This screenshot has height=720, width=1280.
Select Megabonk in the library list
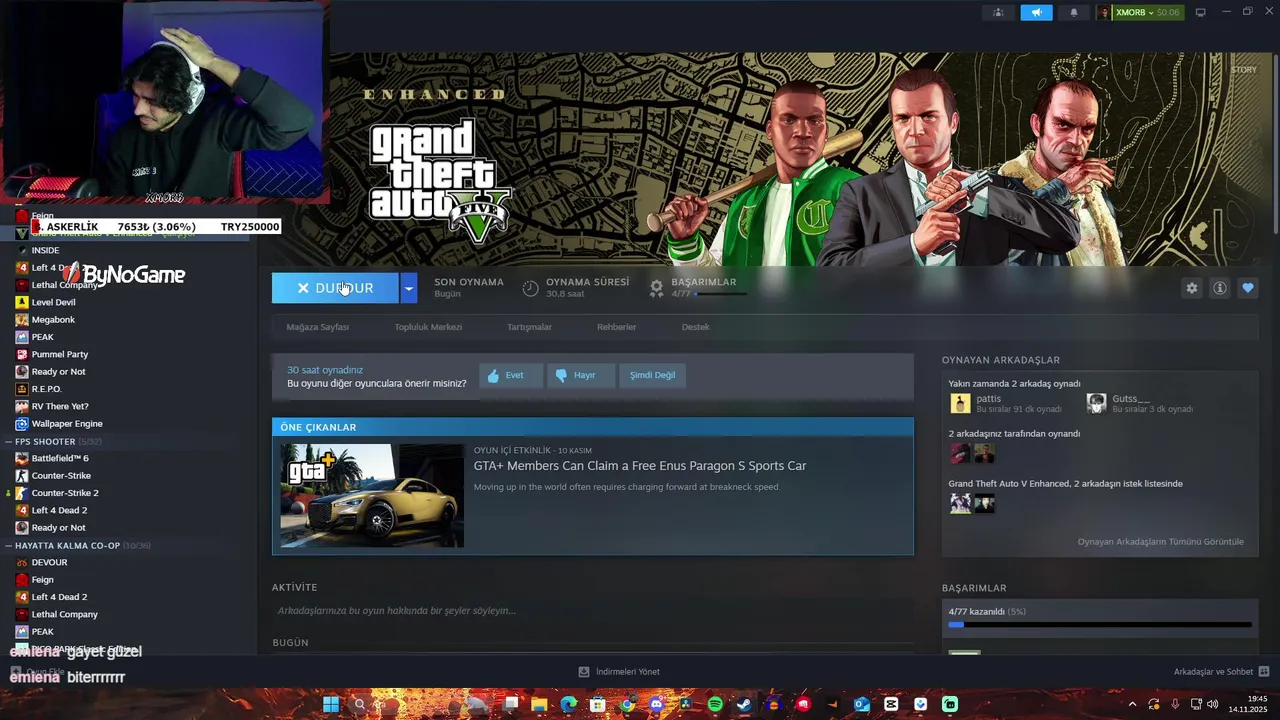[x=53, y=320]
